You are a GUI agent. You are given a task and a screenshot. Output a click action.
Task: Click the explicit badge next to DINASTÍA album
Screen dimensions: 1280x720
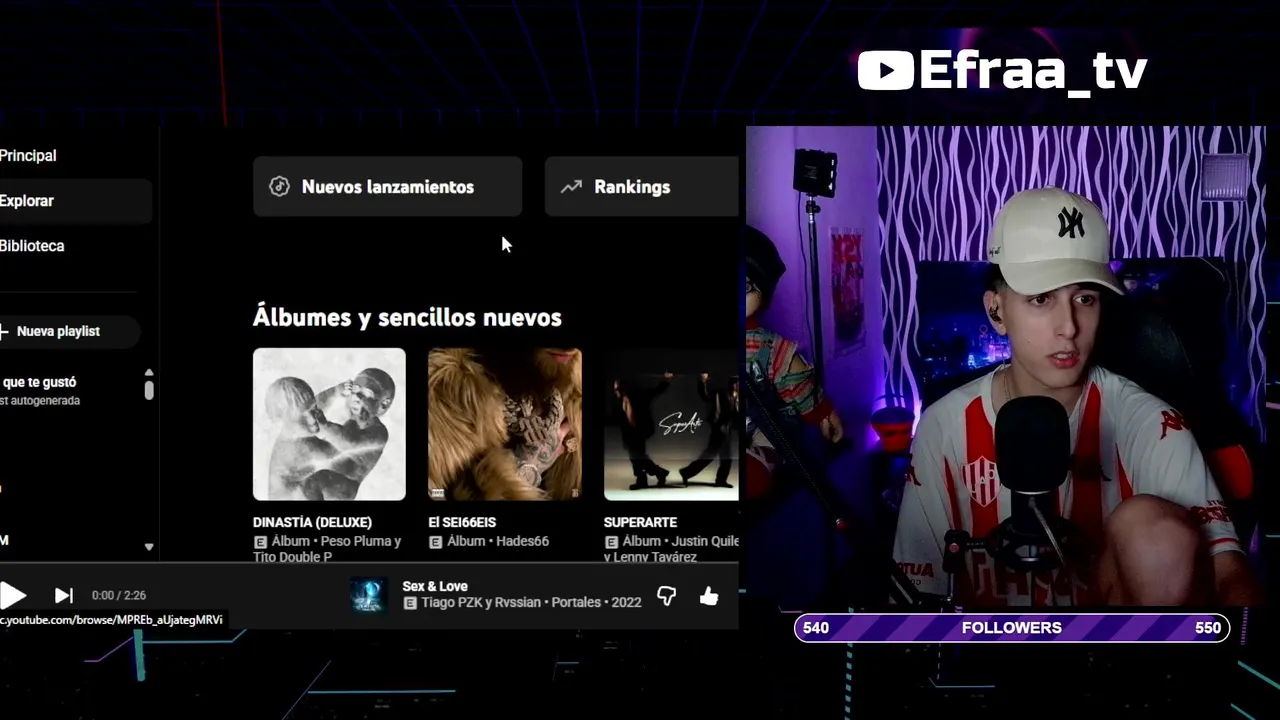(x=260, y=542)
